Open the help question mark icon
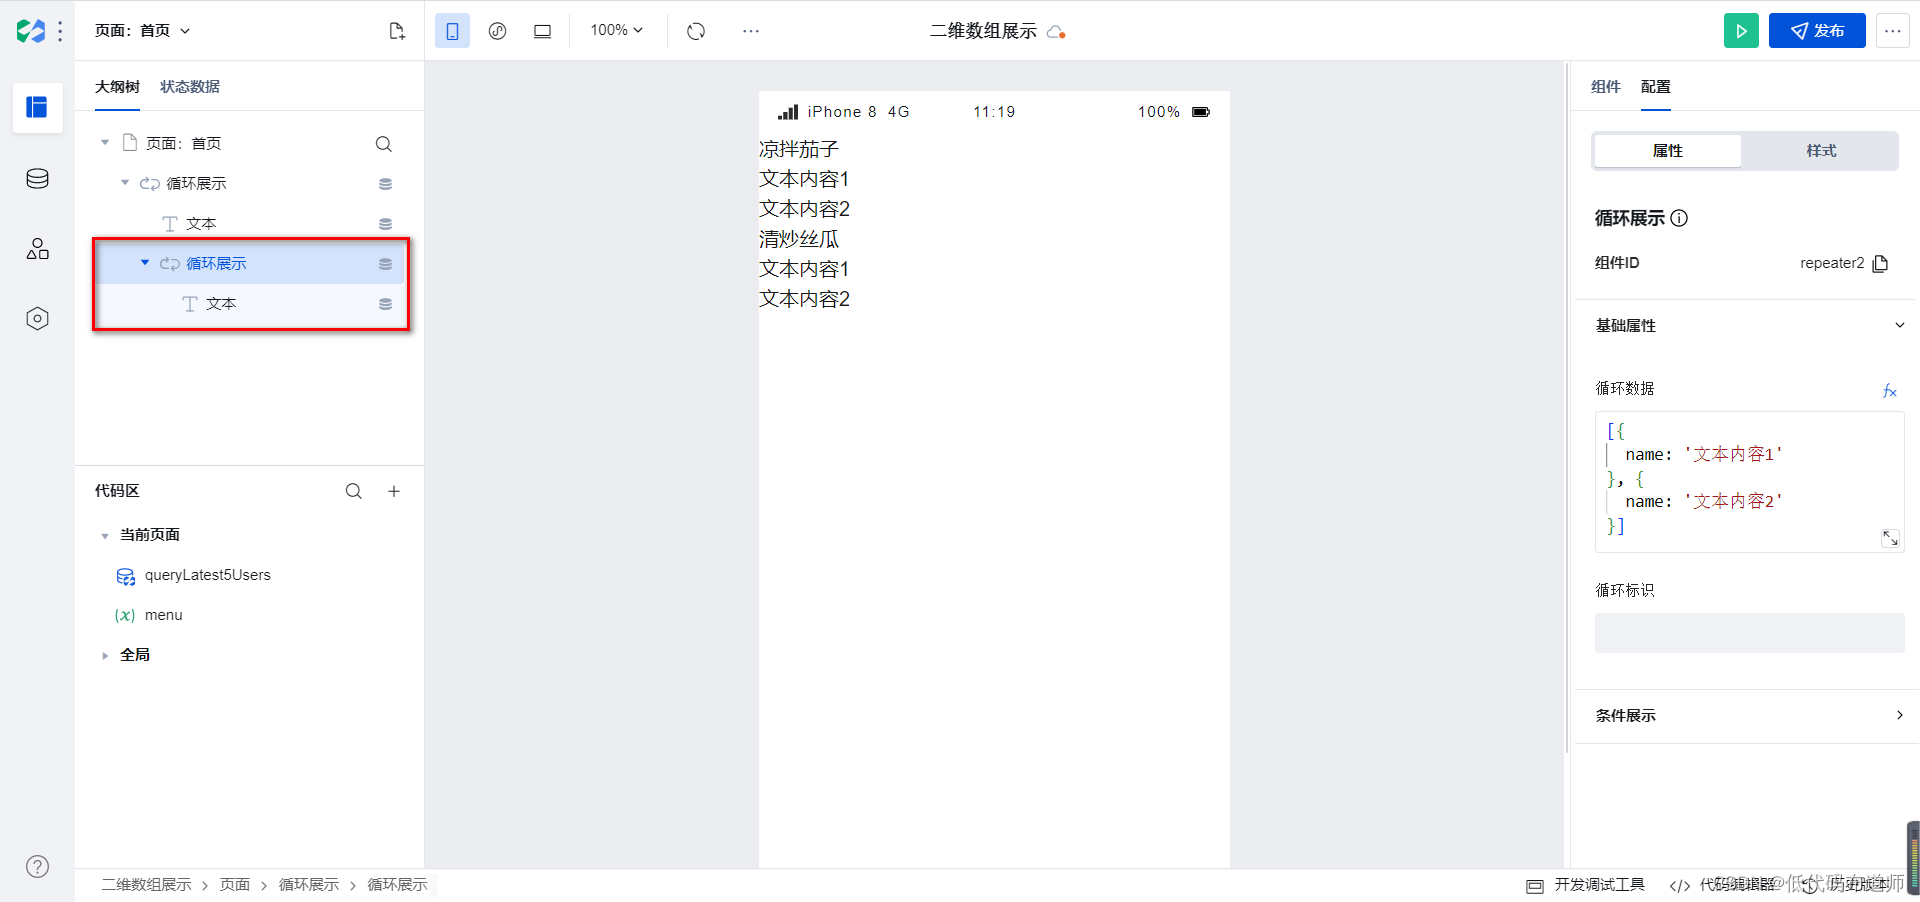This screenshot has width=1920, height=902. point(37,867)
